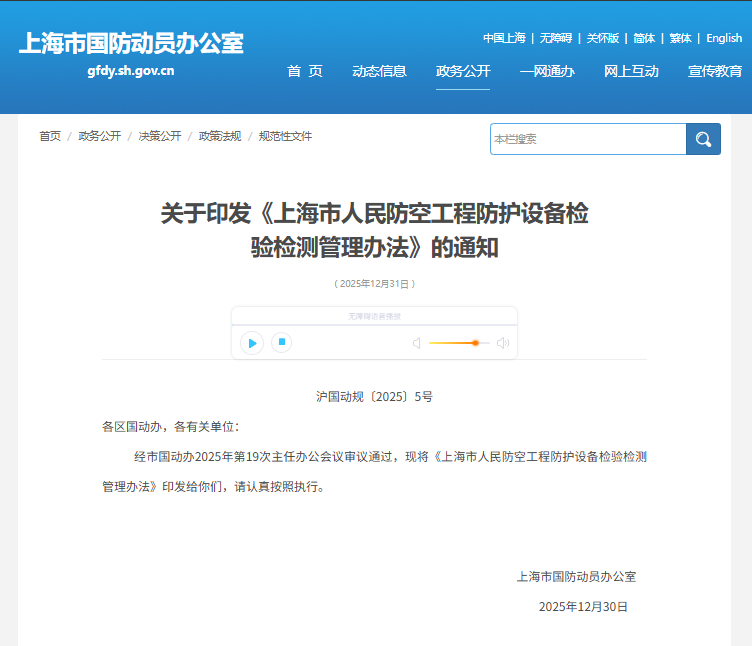Visit the 中国上海 link
This screenshot has width=752, height=646.
(x=504, y=38)
